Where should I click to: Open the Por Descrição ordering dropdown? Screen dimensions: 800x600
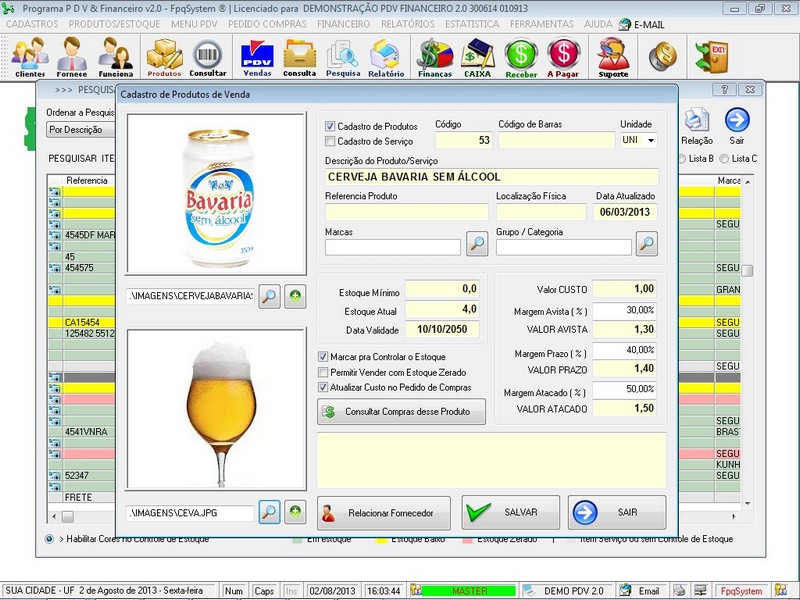pos(82,130)
